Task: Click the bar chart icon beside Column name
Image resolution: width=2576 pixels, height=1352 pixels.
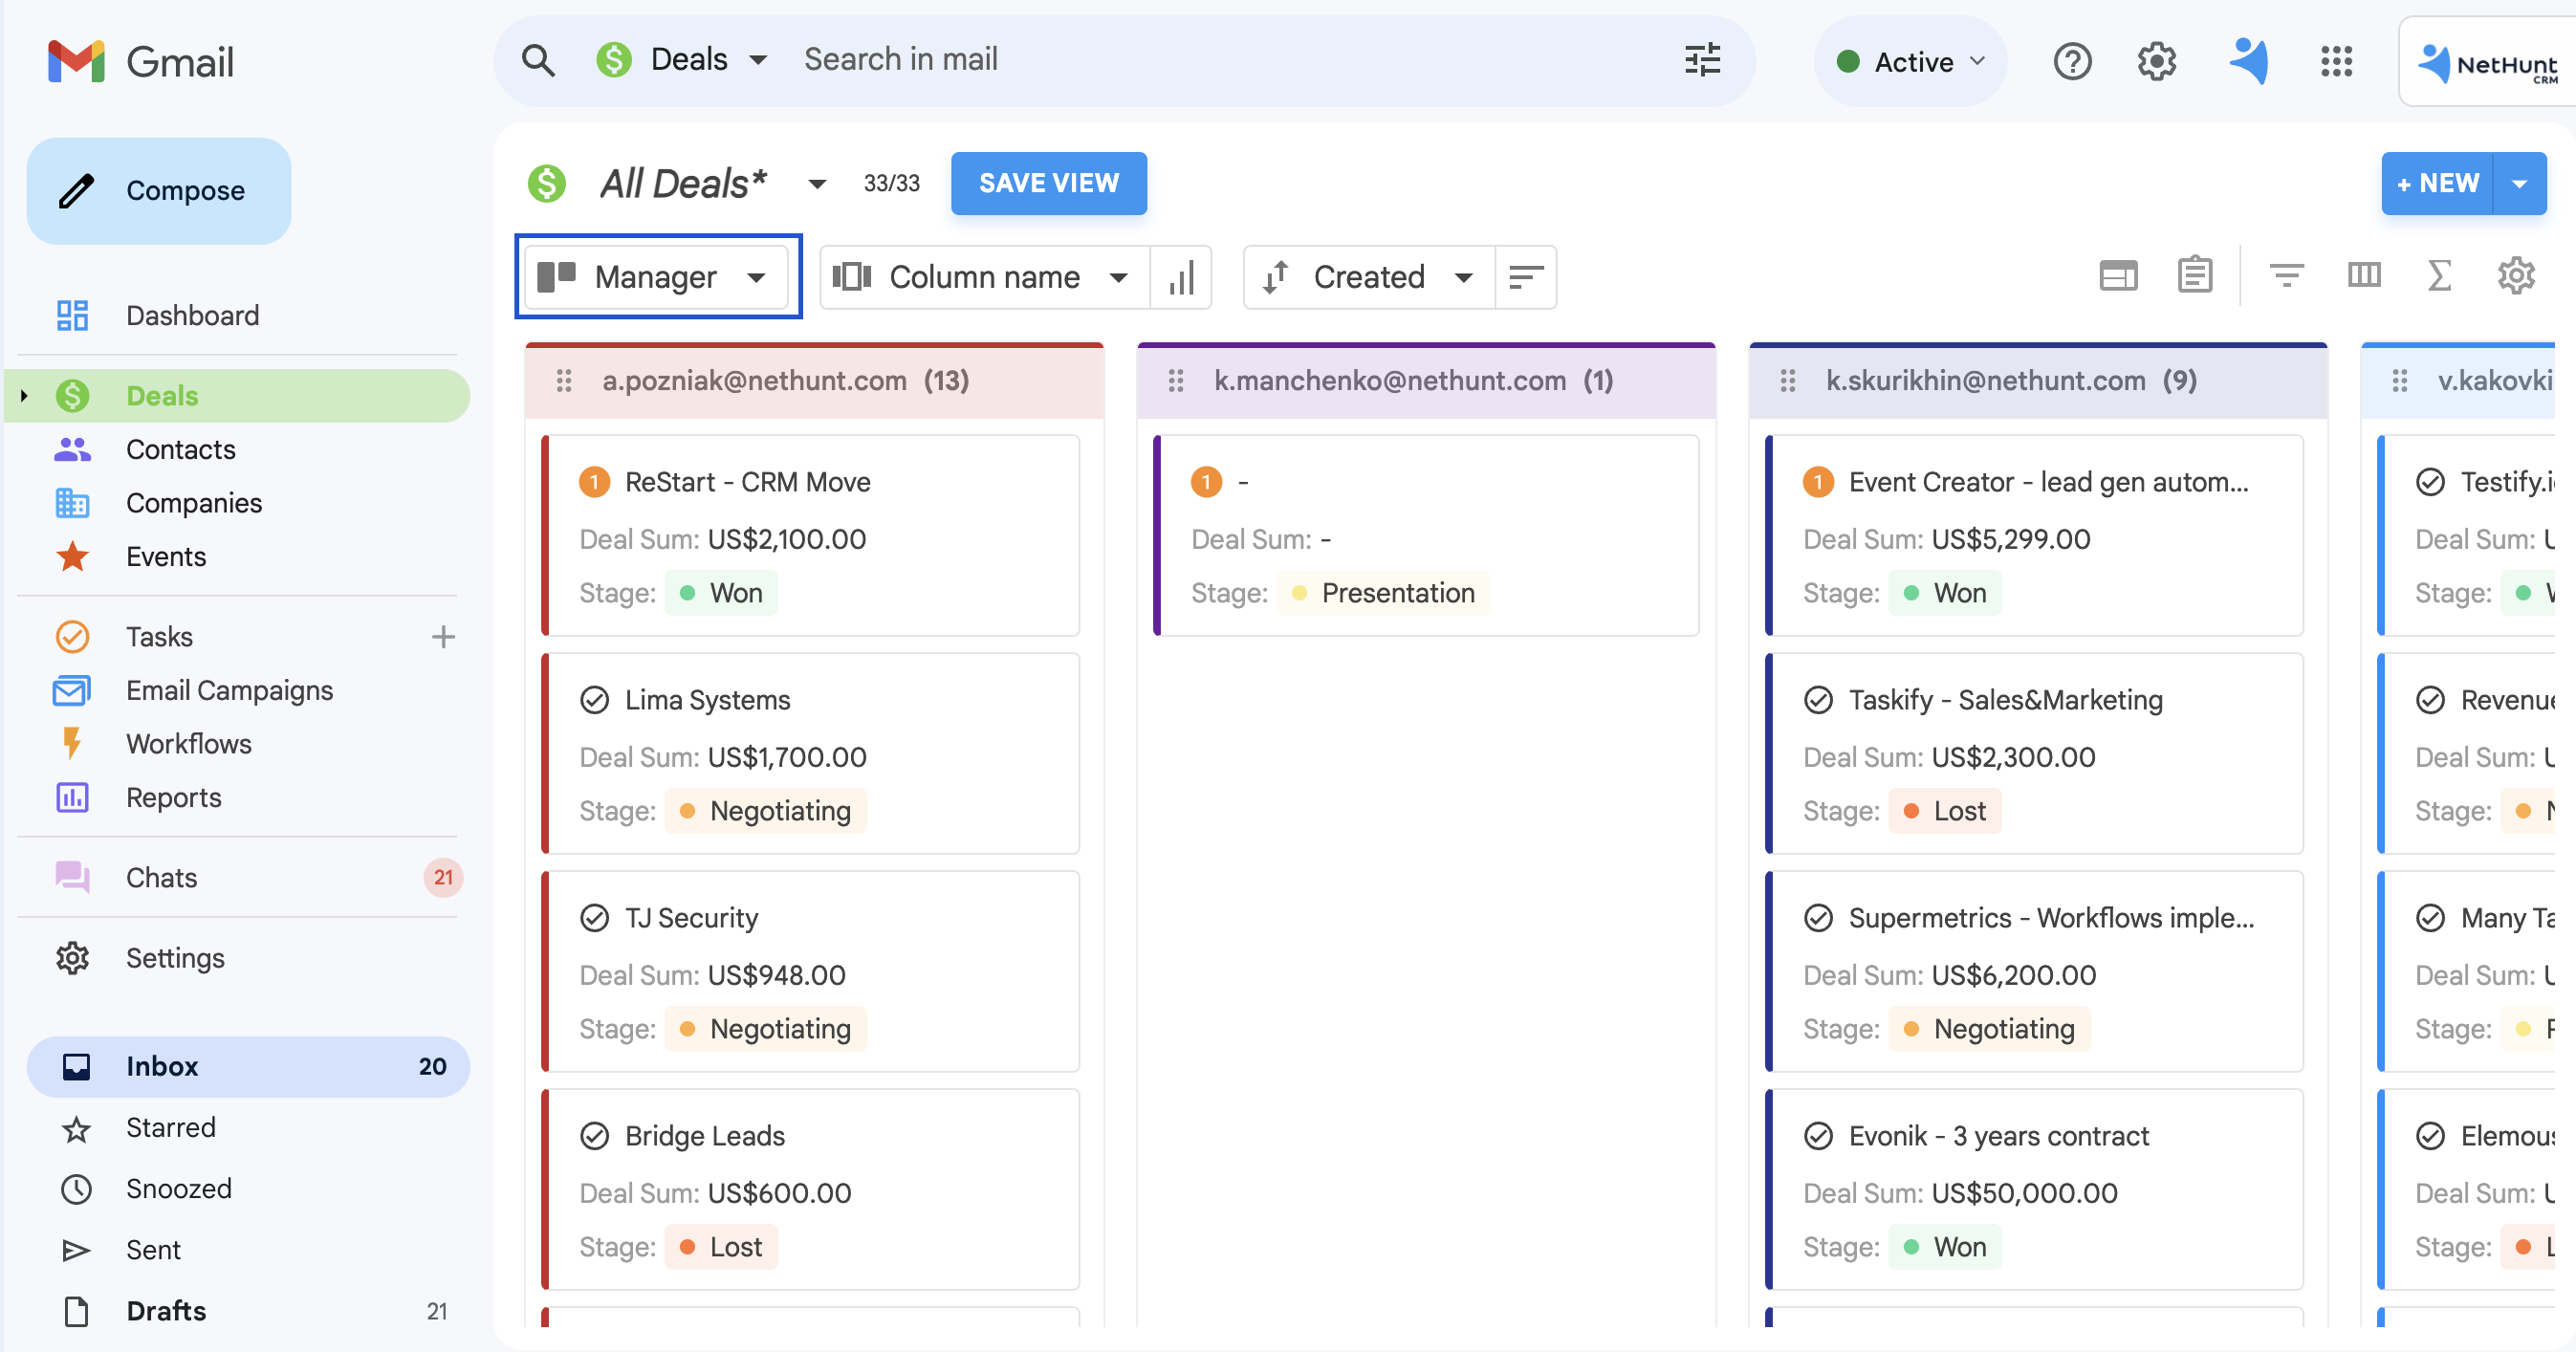Action: 1181,277
